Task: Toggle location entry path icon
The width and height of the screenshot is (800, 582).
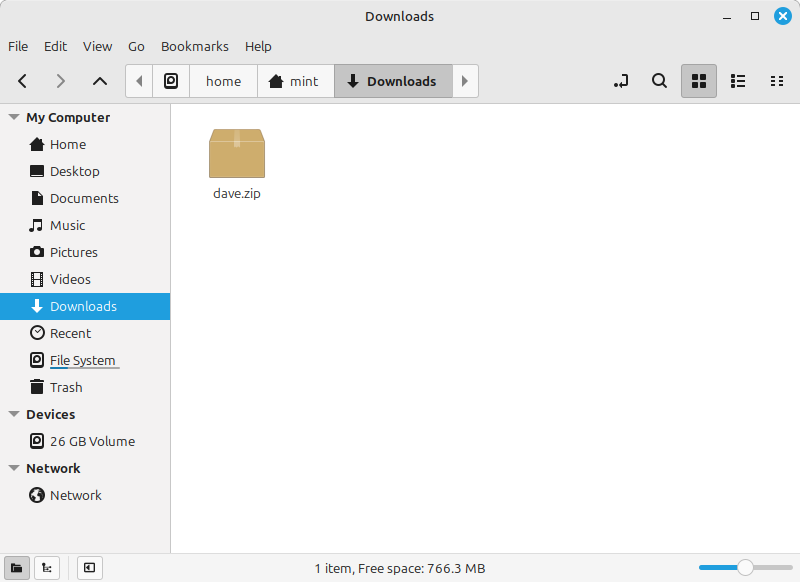Action: tap(621, 81)
